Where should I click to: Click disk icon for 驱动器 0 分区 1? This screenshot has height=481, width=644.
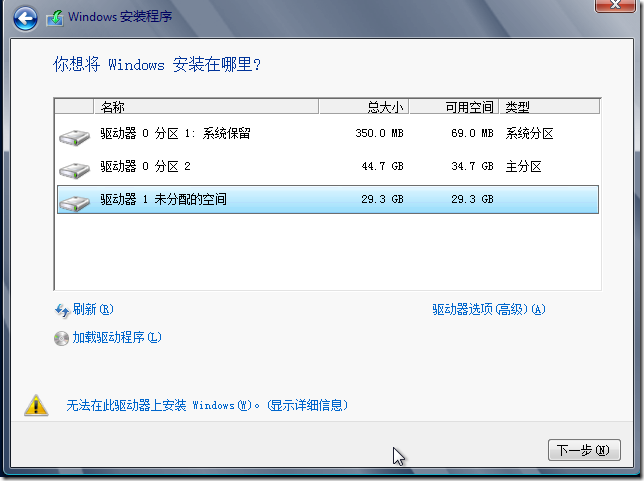coord(74,137)
